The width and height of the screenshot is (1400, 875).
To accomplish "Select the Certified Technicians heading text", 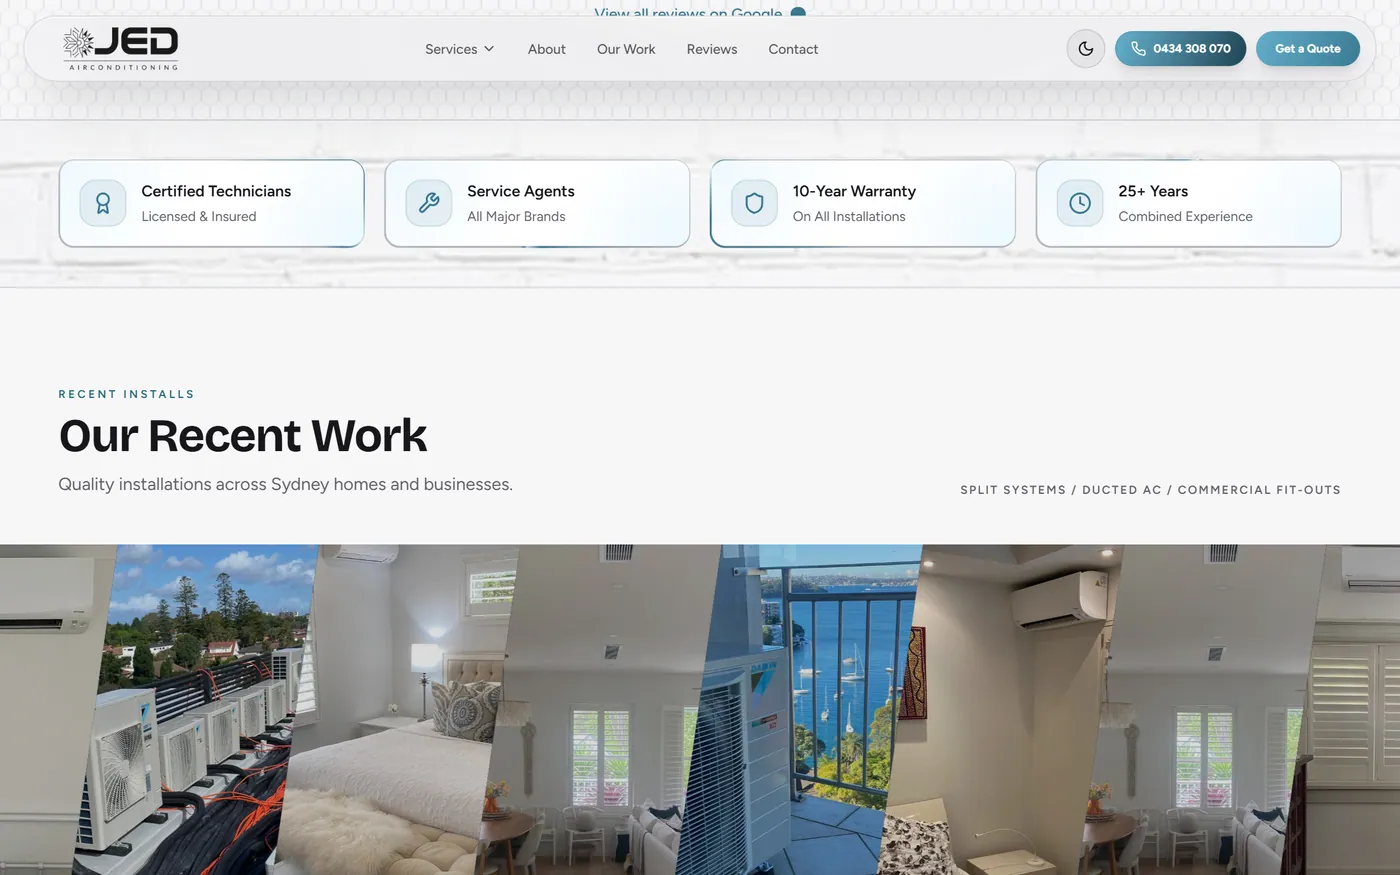I will 216,191.
